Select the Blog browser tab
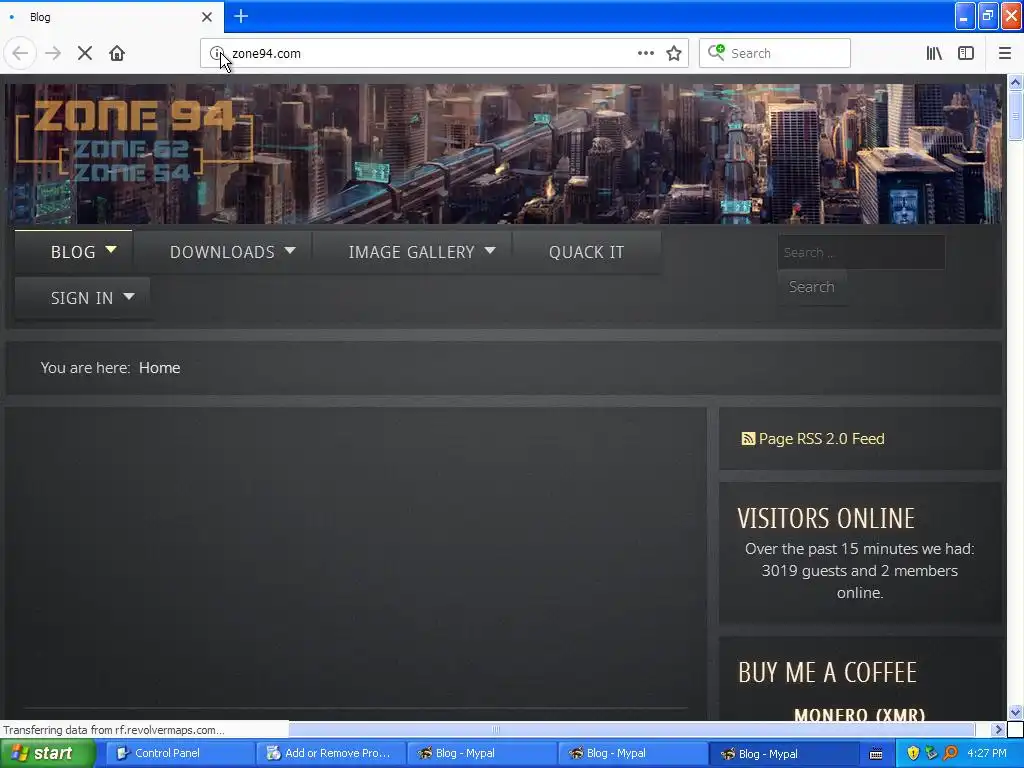 pos(112,17)
